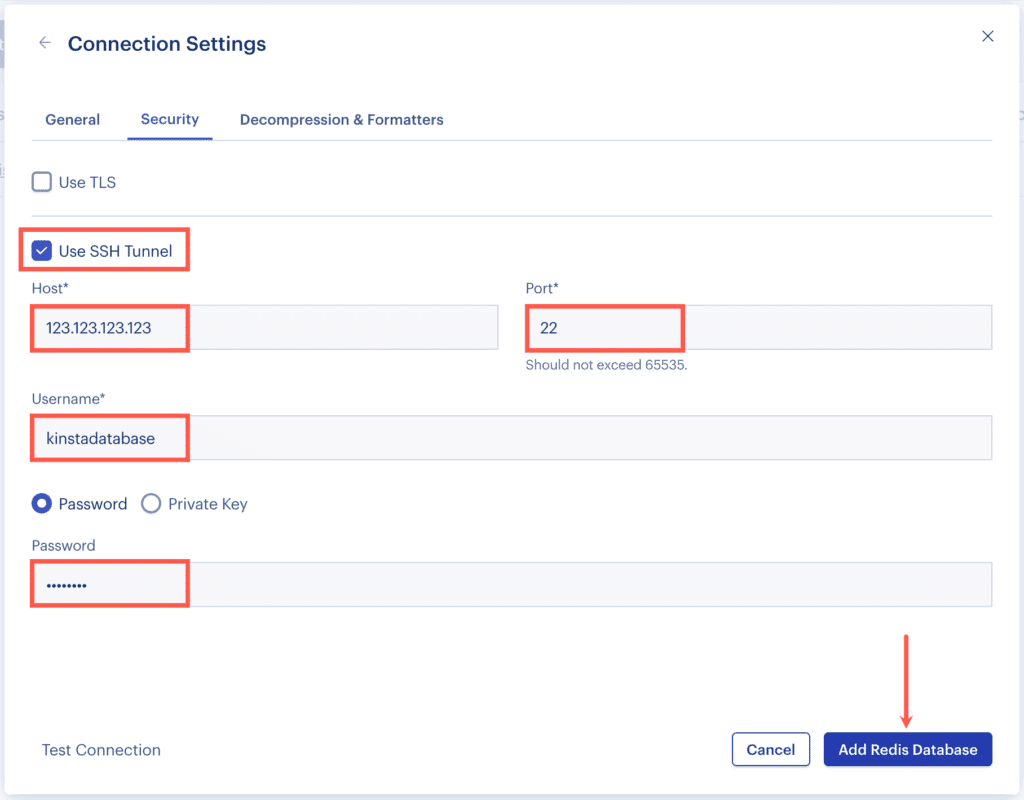Select the Private Key radio button
The height and width of the screenshot is (800, 1024).
[151, 504]
